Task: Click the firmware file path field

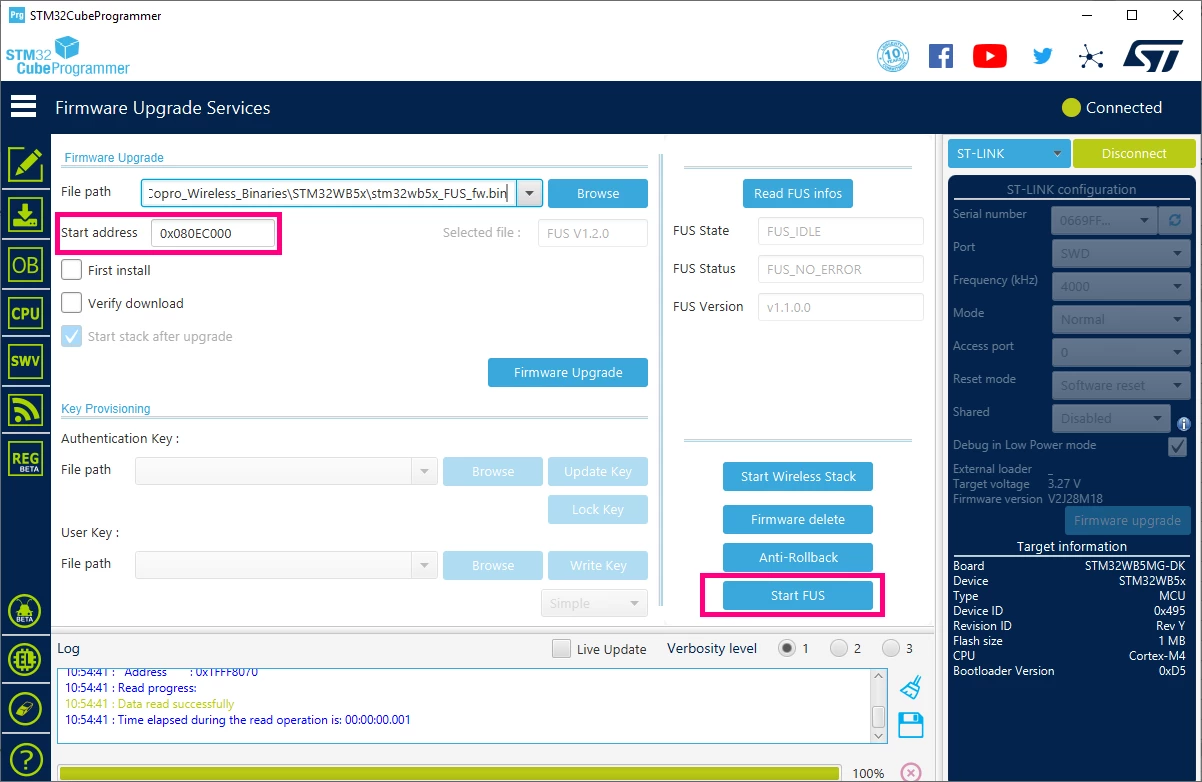Action: click(329, 193)
